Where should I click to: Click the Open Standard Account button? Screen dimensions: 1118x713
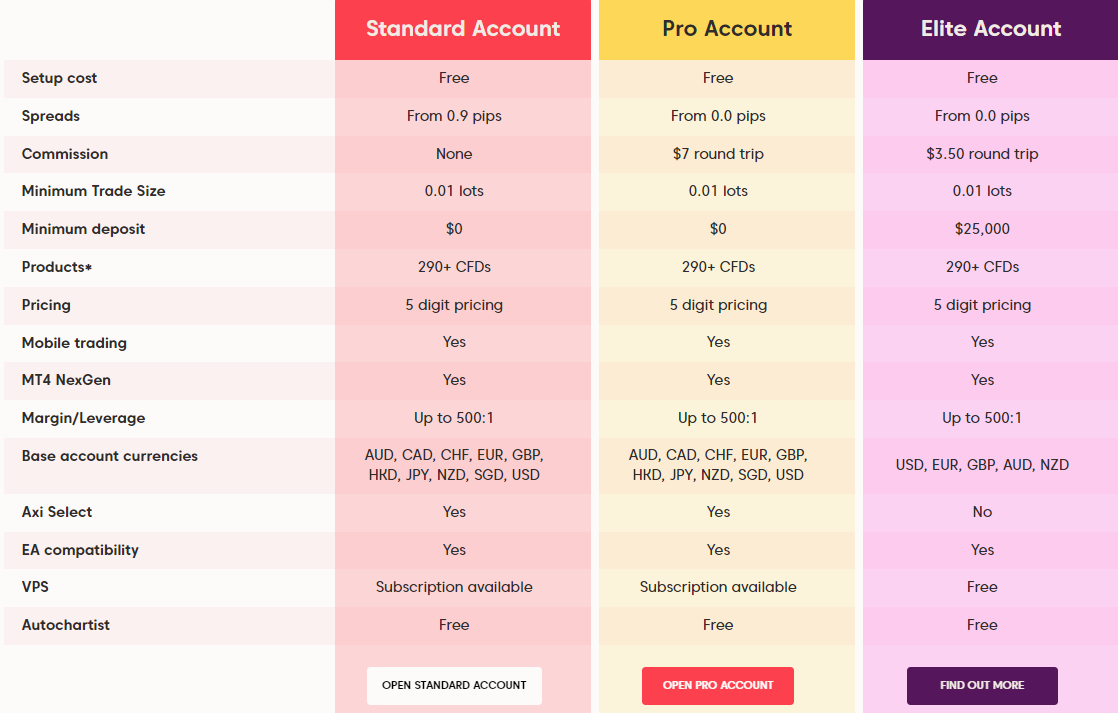point(454,685)
